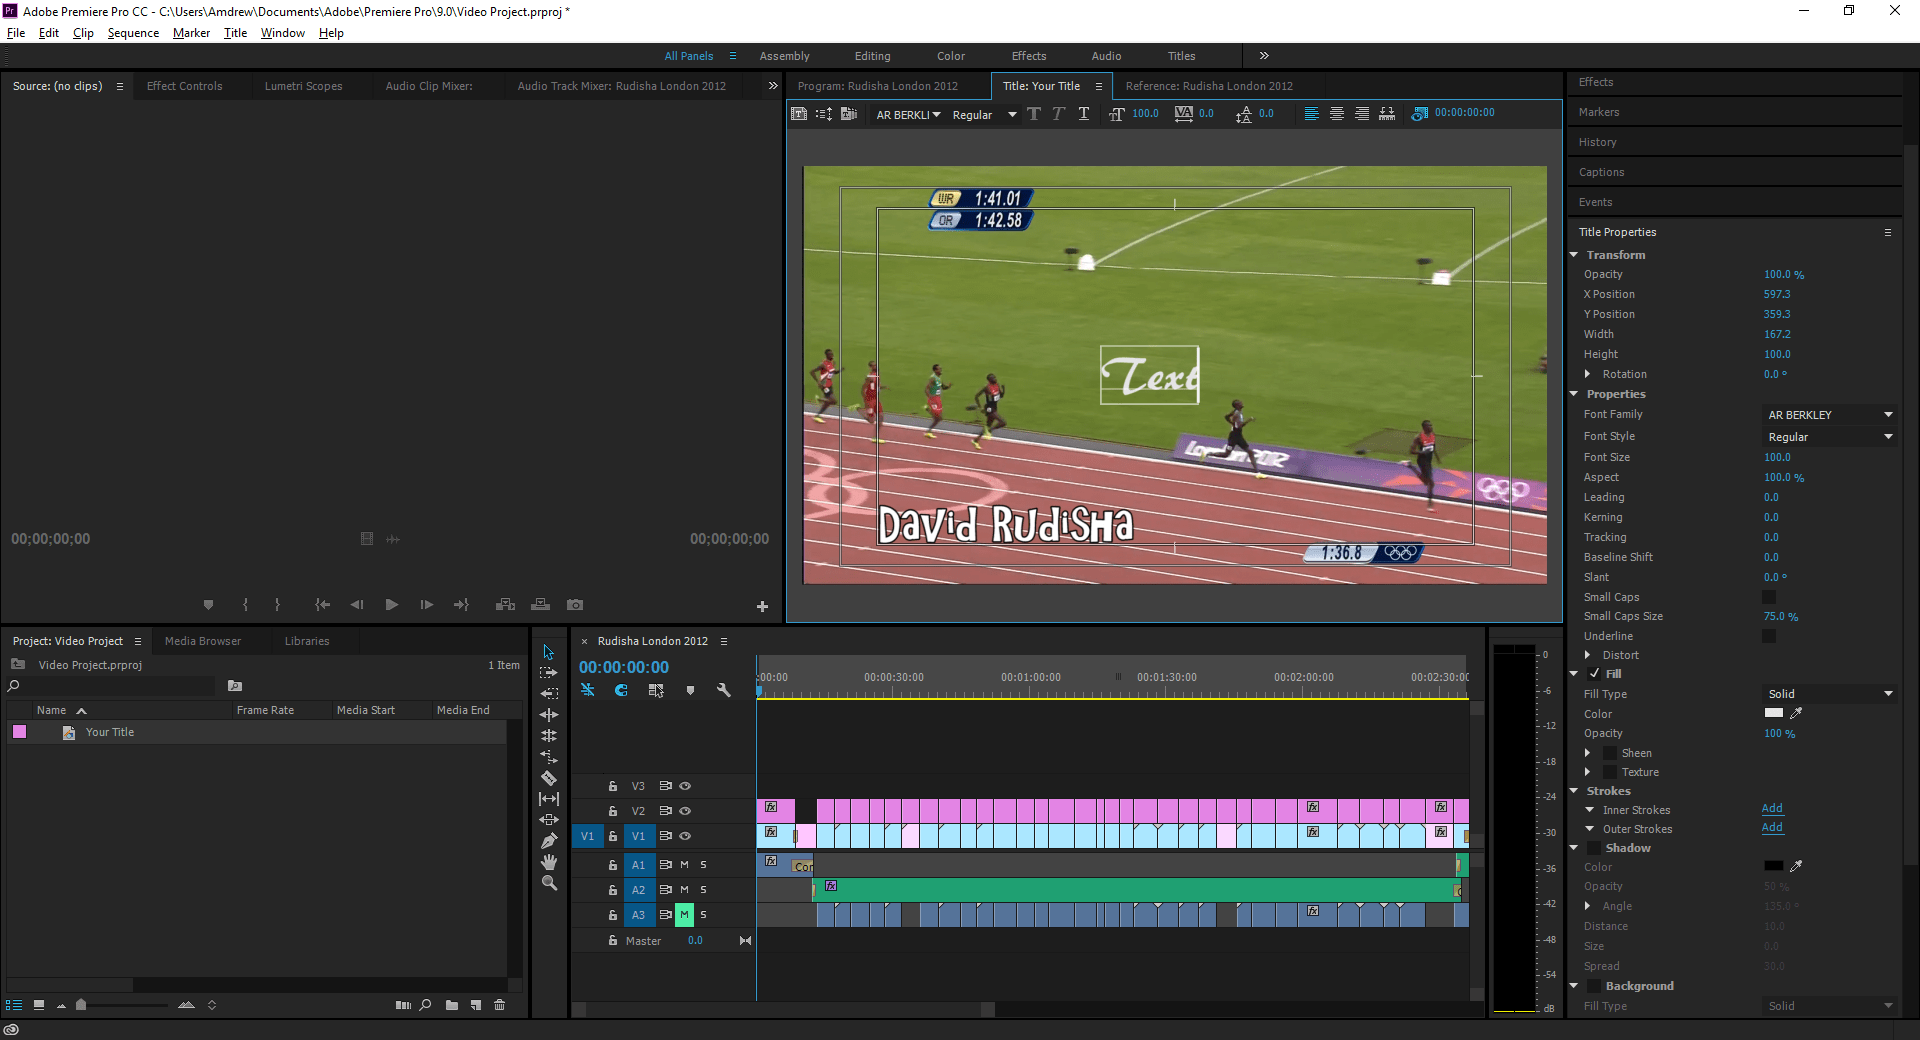The width and height of the screenshot is (1920, 1040).
Task: Select the Slip tool
Action: pos(549,798)
